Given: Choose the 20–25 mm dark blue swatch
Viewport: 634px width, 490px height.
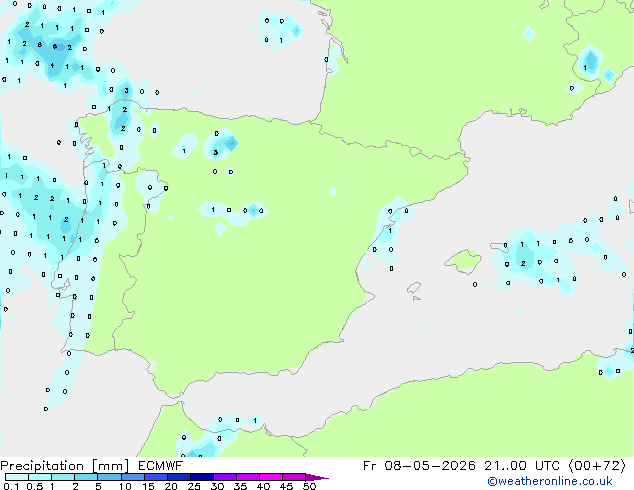Looking at the screenshot, I should click(x=178, y=477).
